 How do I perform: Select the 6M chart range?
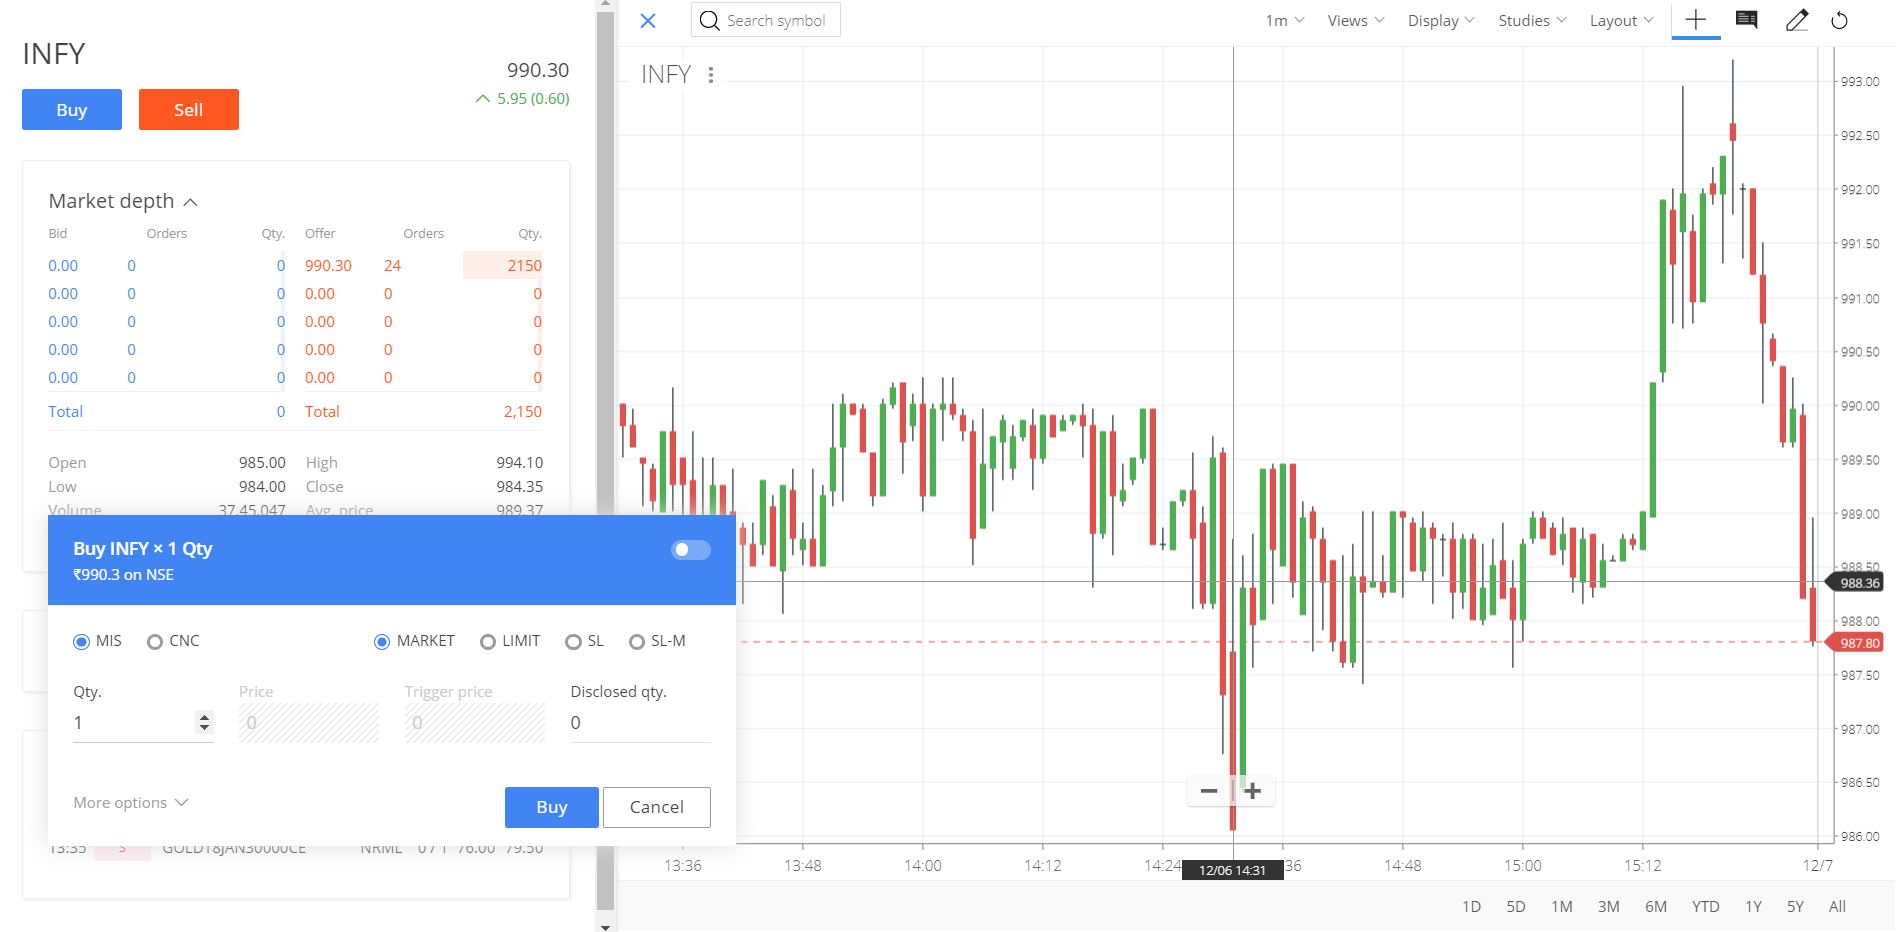pyautogui.click(x=1656, y=906)
